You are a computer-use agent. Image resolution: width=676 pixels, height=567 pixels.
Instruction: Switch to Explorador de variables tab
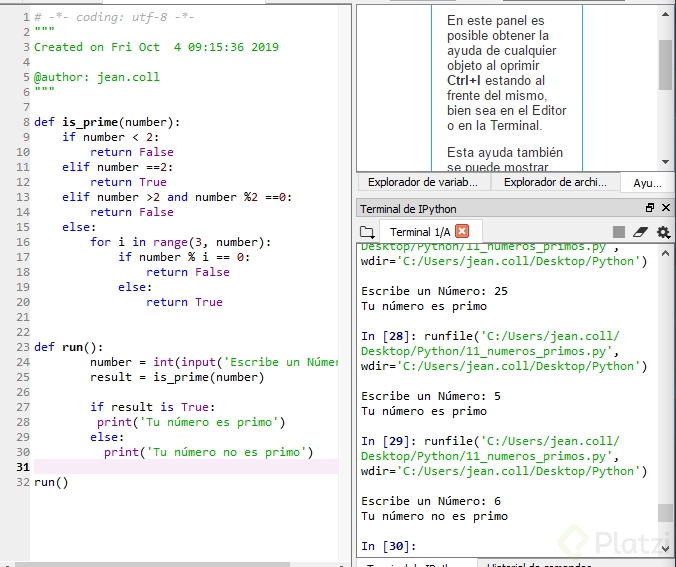[423, 182]
